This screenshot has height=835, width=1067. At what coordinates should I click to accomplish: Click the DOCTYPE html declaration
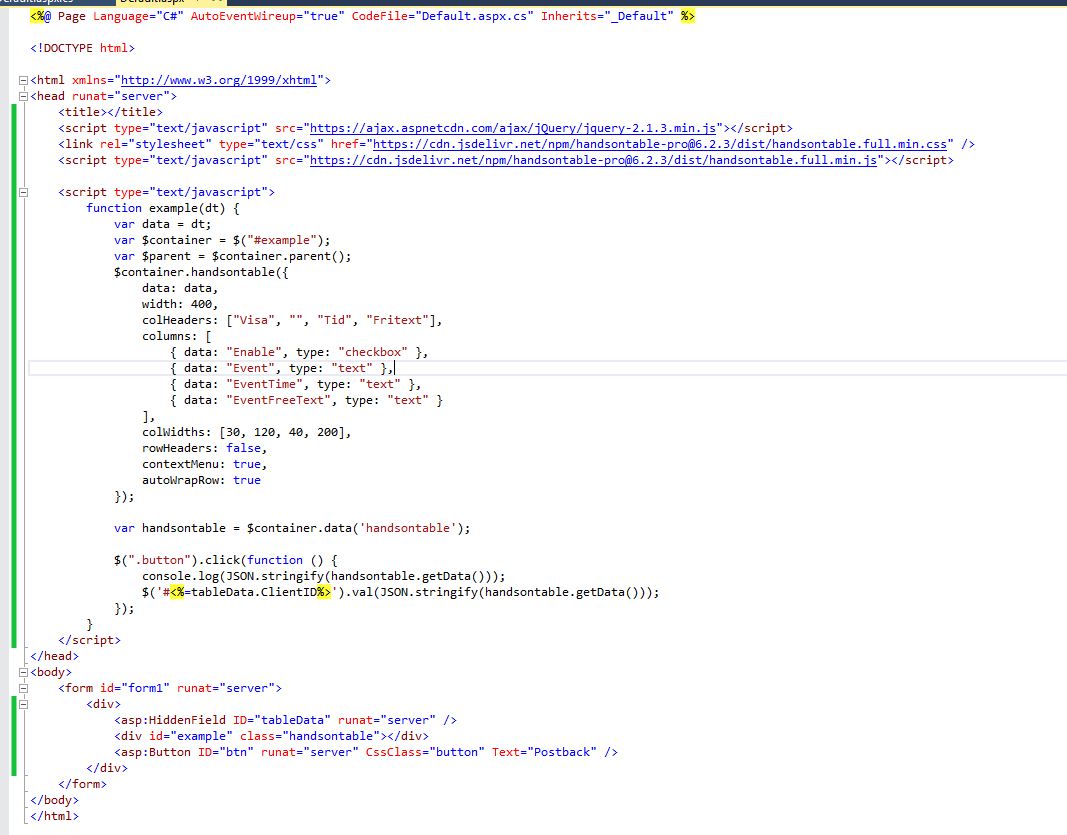click(82, 48)
